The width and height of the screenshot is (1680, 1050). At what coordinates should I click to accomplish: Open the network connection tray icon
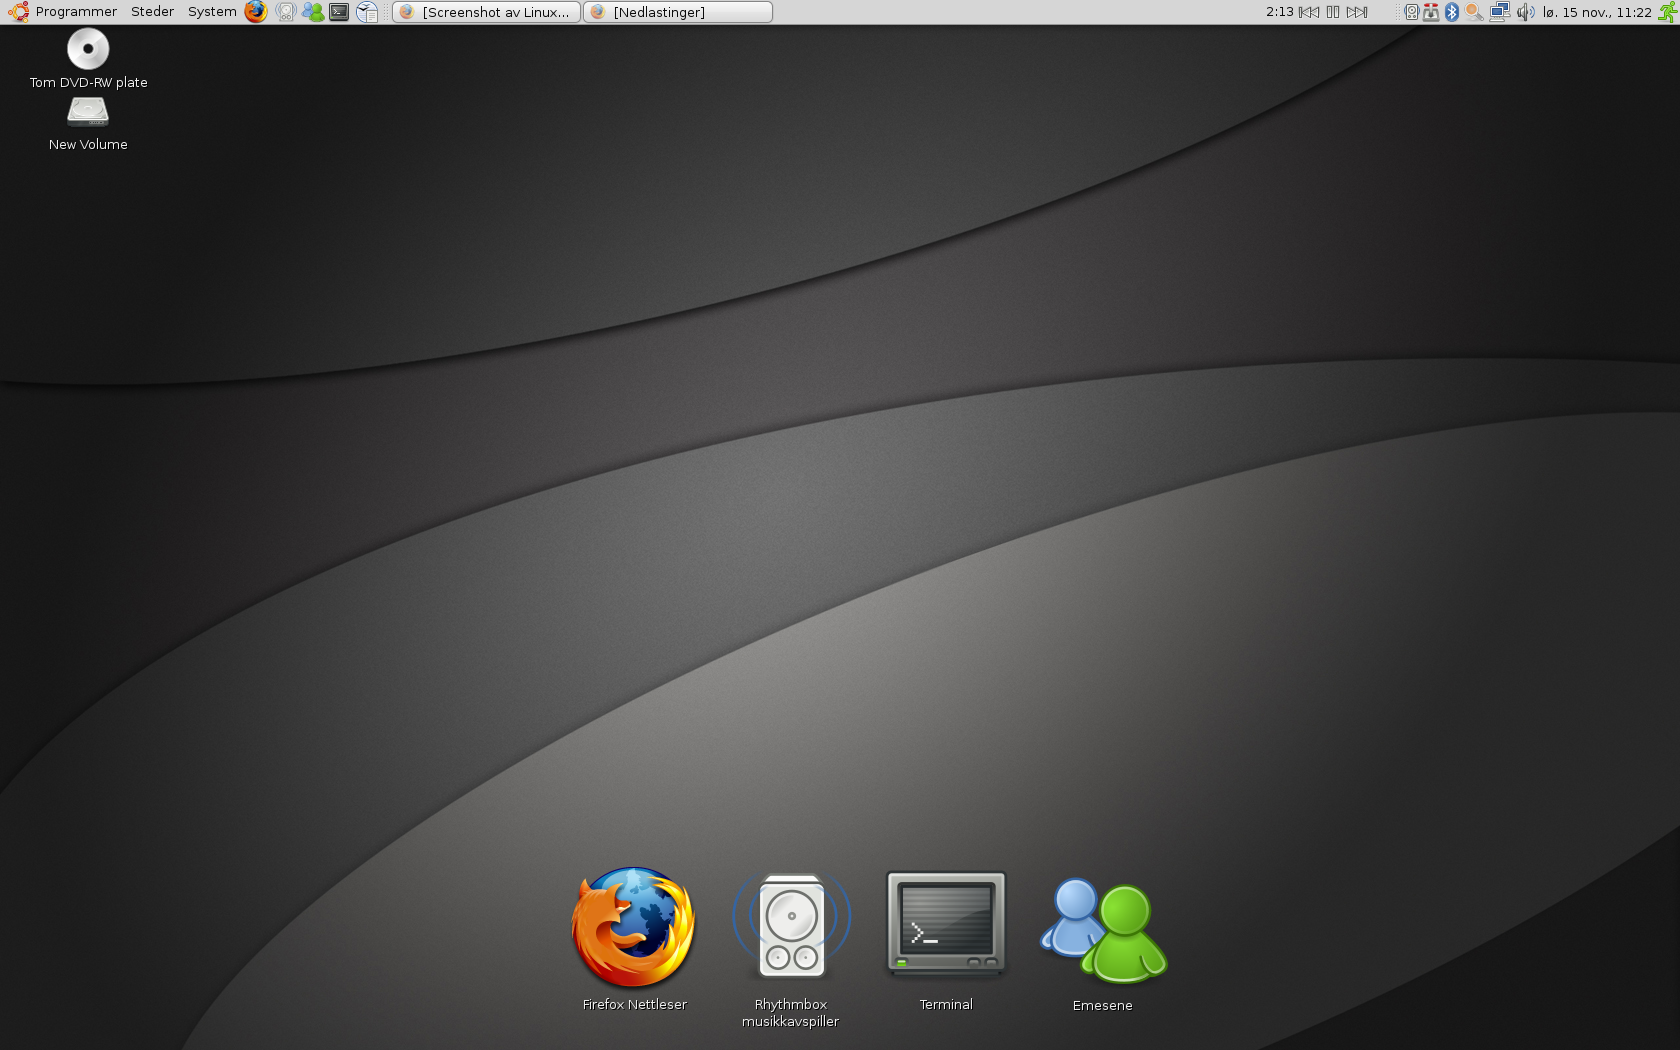pyautogui.click(x=1499, y=12)
